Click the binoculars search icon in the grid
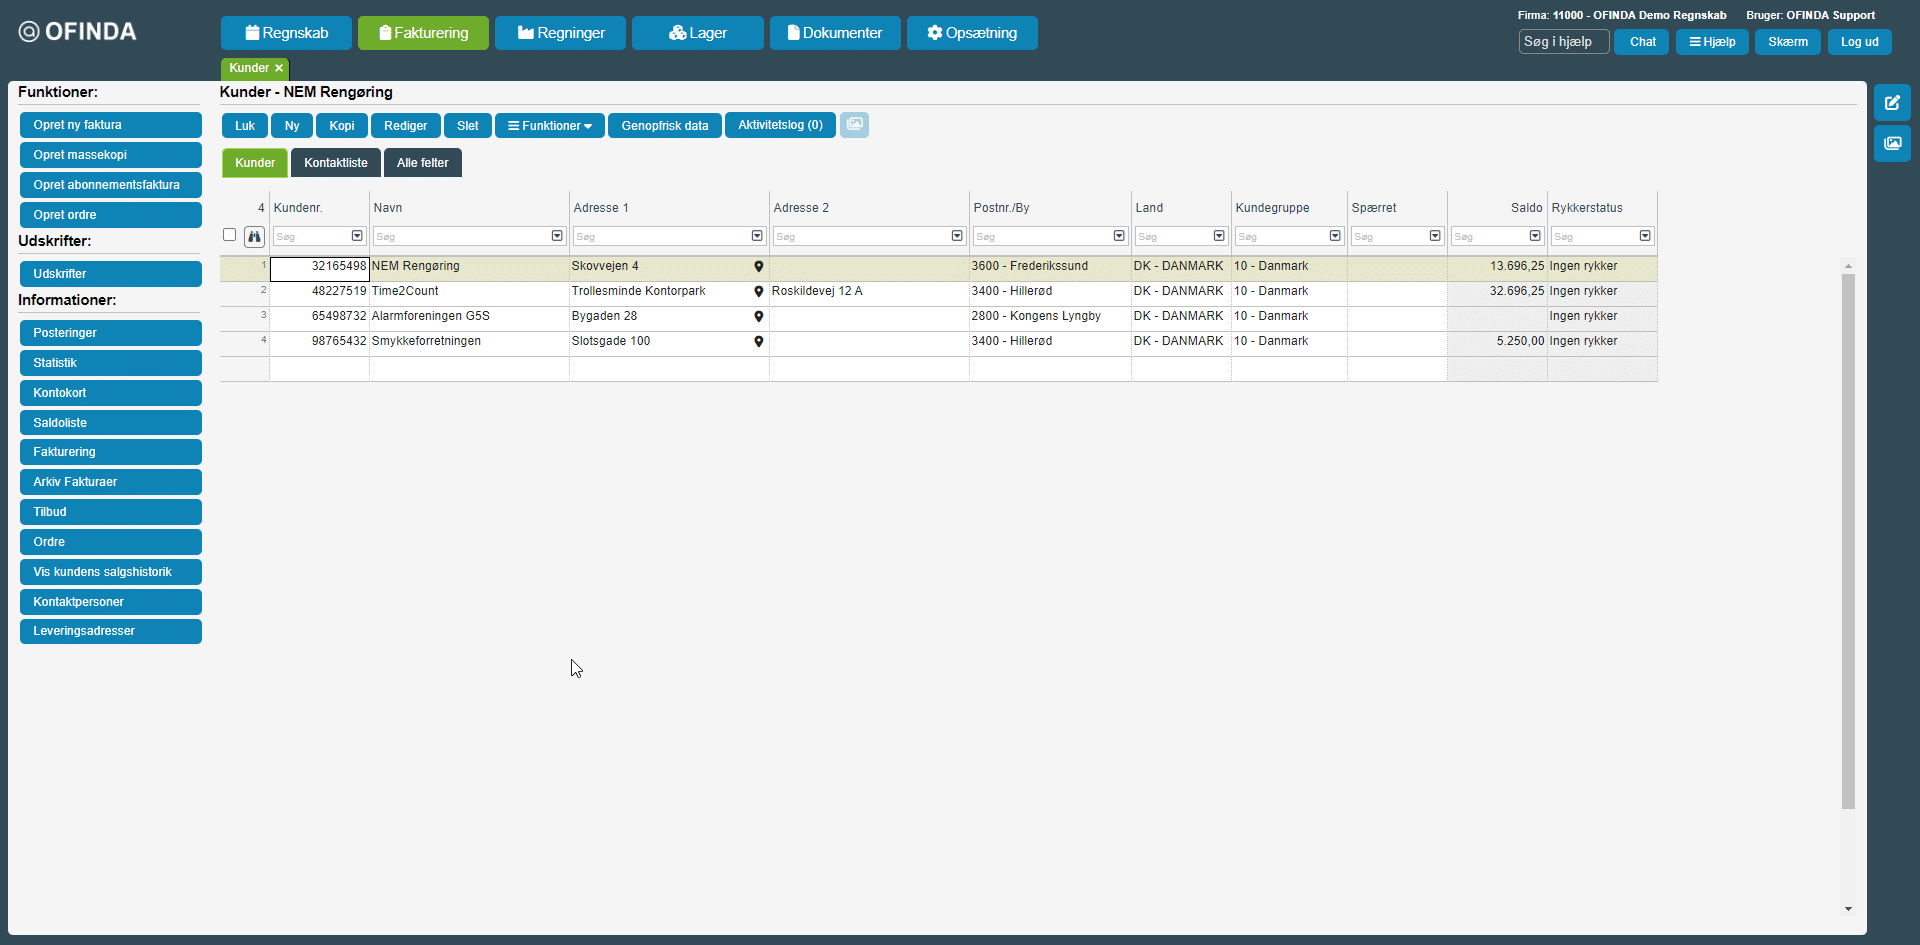Screen dimensions: 1920x945 click(254, 237)
